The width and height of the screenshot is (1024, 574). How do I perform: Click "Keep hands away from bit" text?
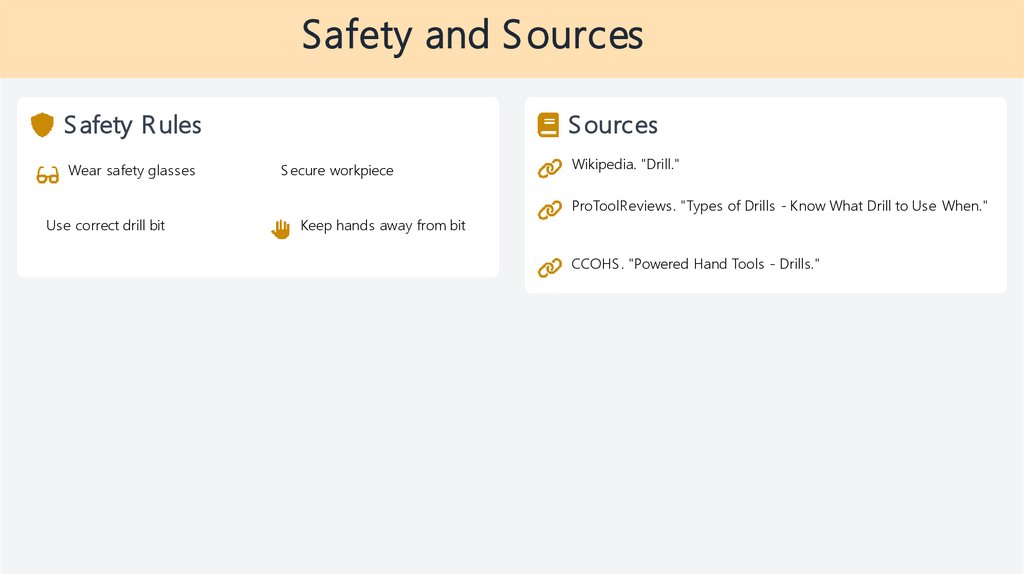(x=383, y=226)
